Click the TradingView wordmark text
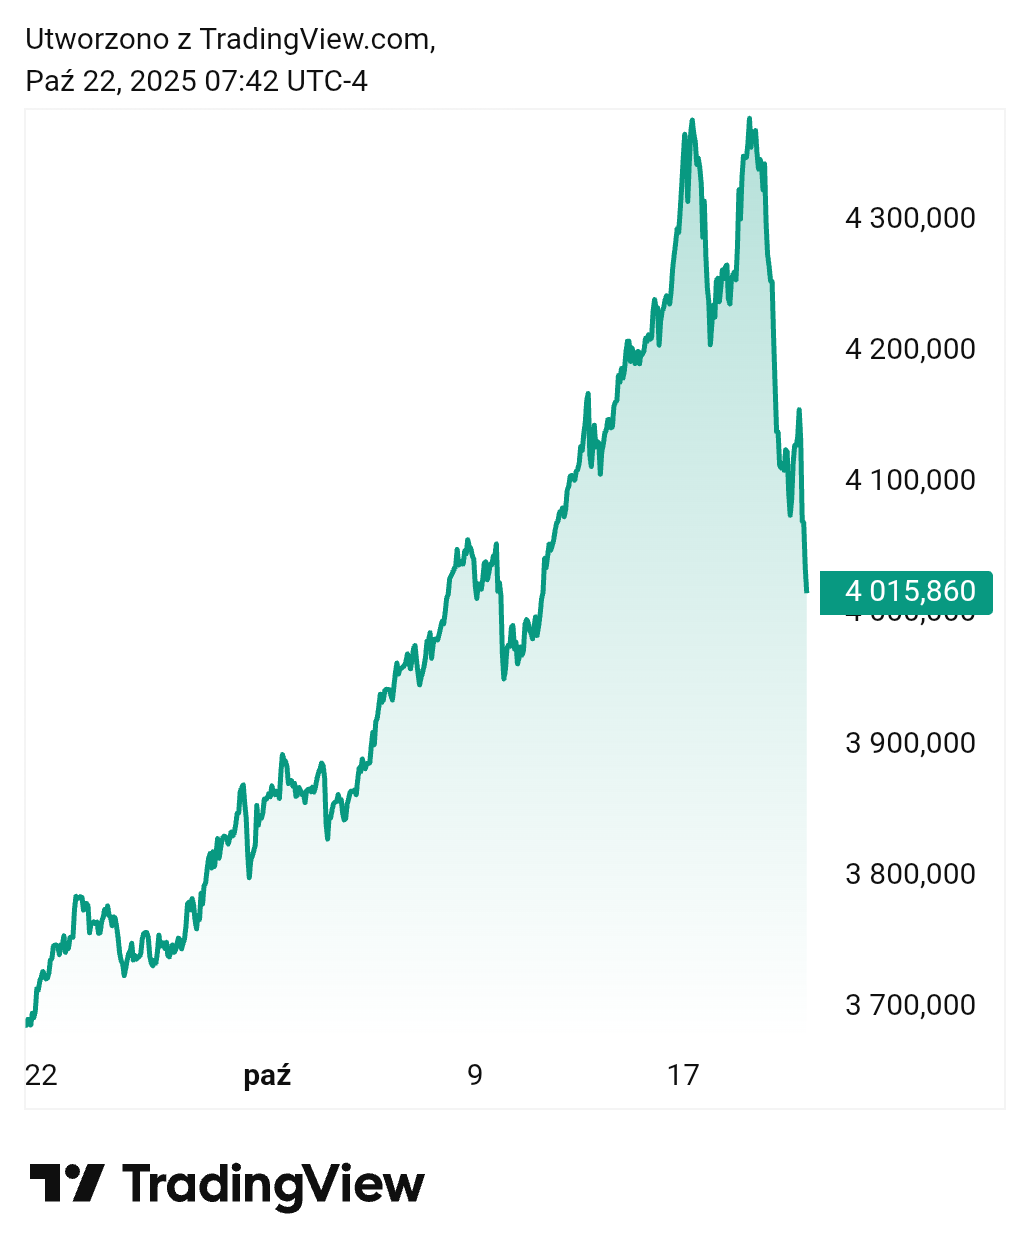1030x1259 pixels. [x=273, y=1184]
